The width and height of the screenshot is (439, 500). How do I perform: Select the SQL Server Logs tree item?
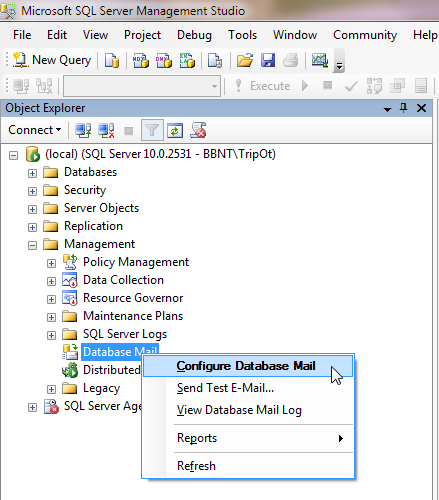(x=125, y=334)
